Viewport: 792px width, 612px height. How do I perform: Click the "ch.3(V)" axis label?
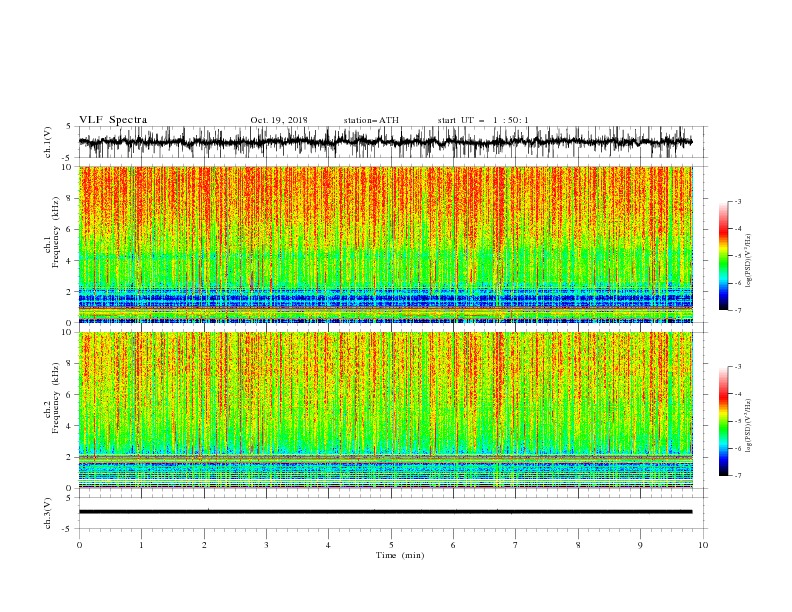pos(48,513)
